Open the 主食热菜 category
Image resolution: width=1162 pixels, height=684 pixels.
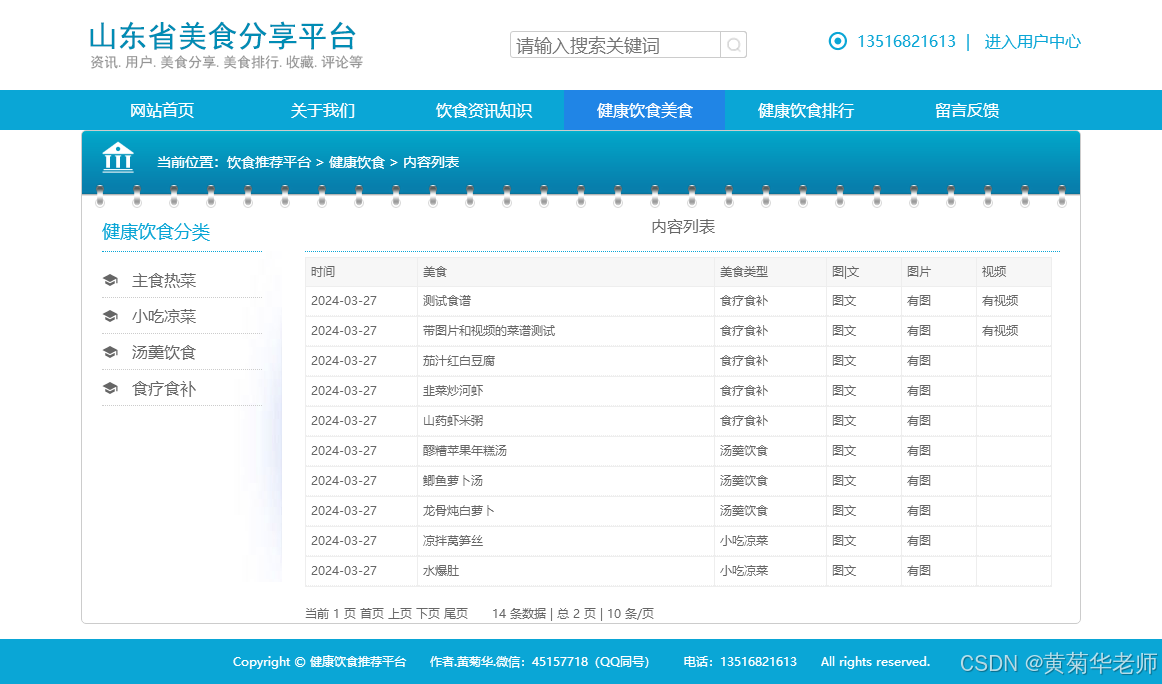(x=164, y=281)
